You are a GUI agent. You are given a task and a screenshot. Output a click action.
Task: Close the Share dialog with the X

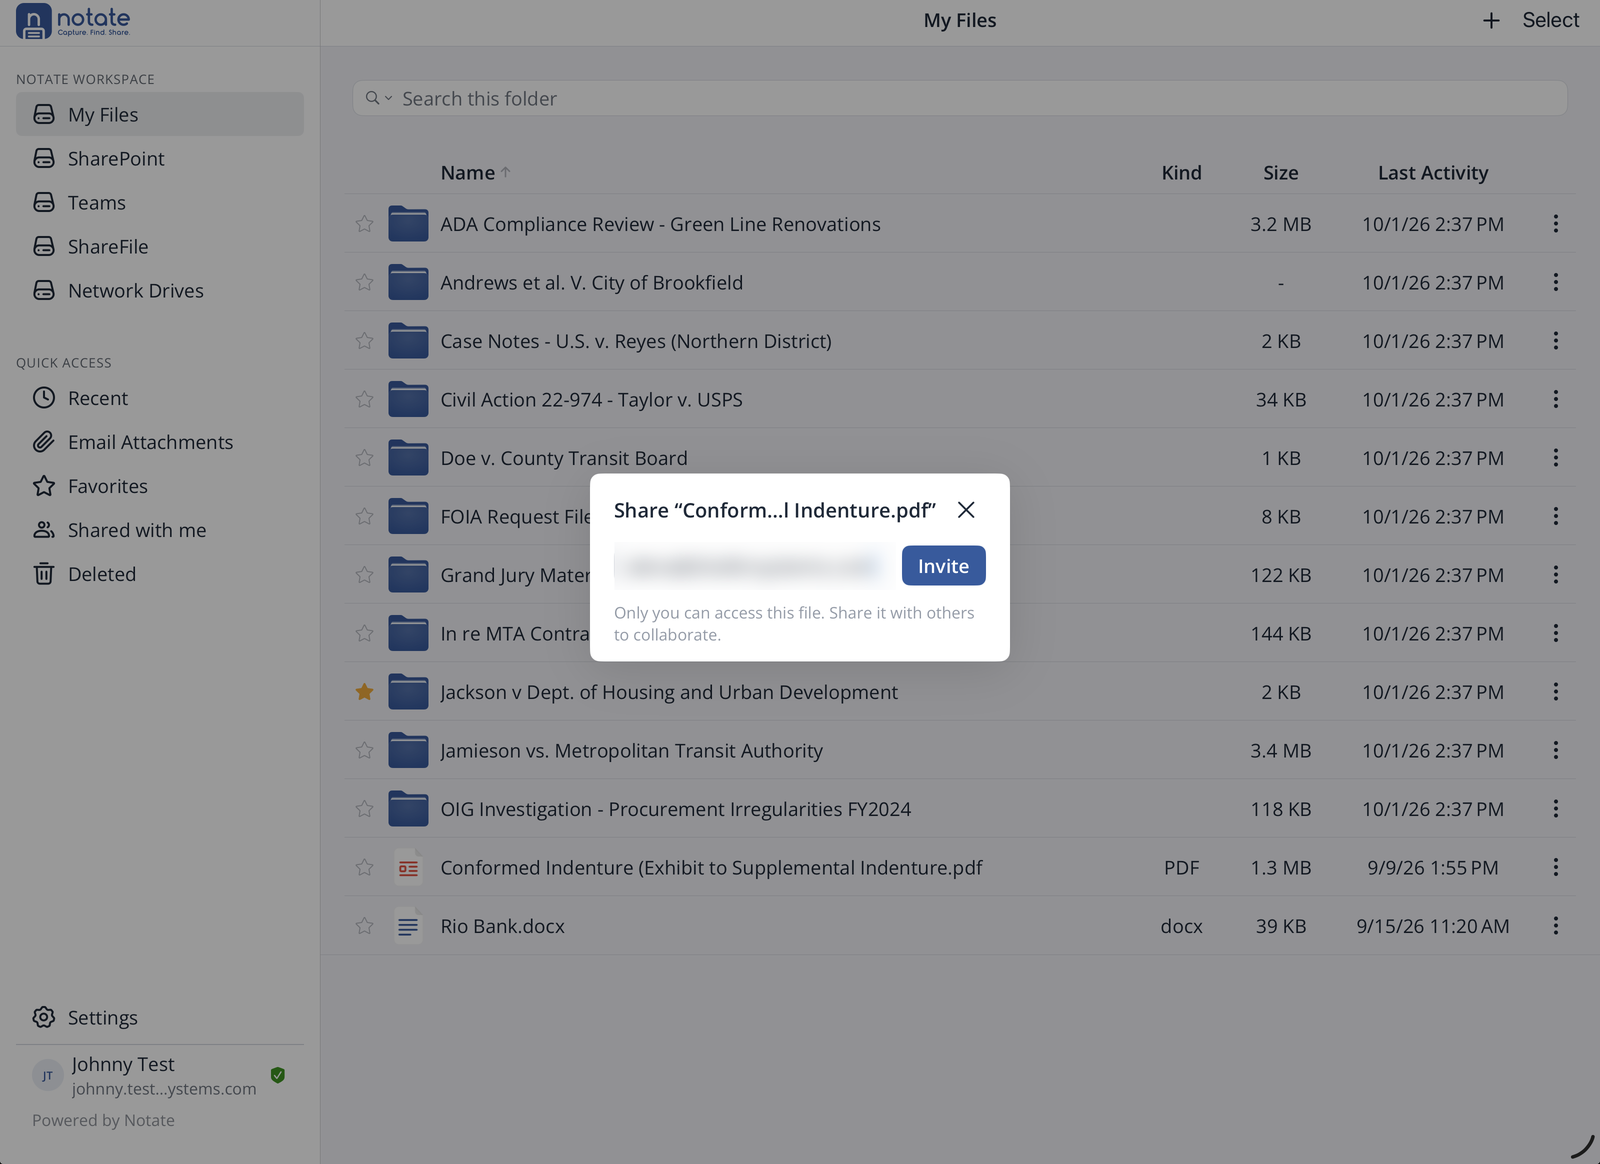tap(966, 510)
